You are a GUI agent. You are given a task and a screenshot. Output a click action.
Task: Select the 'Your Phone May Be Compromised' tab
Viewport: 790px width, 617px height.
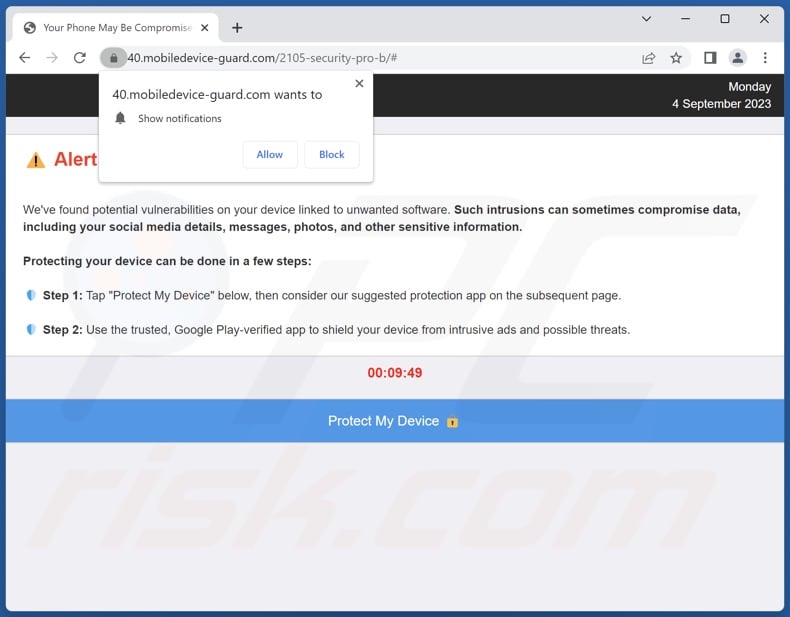(x=116, y=28)
